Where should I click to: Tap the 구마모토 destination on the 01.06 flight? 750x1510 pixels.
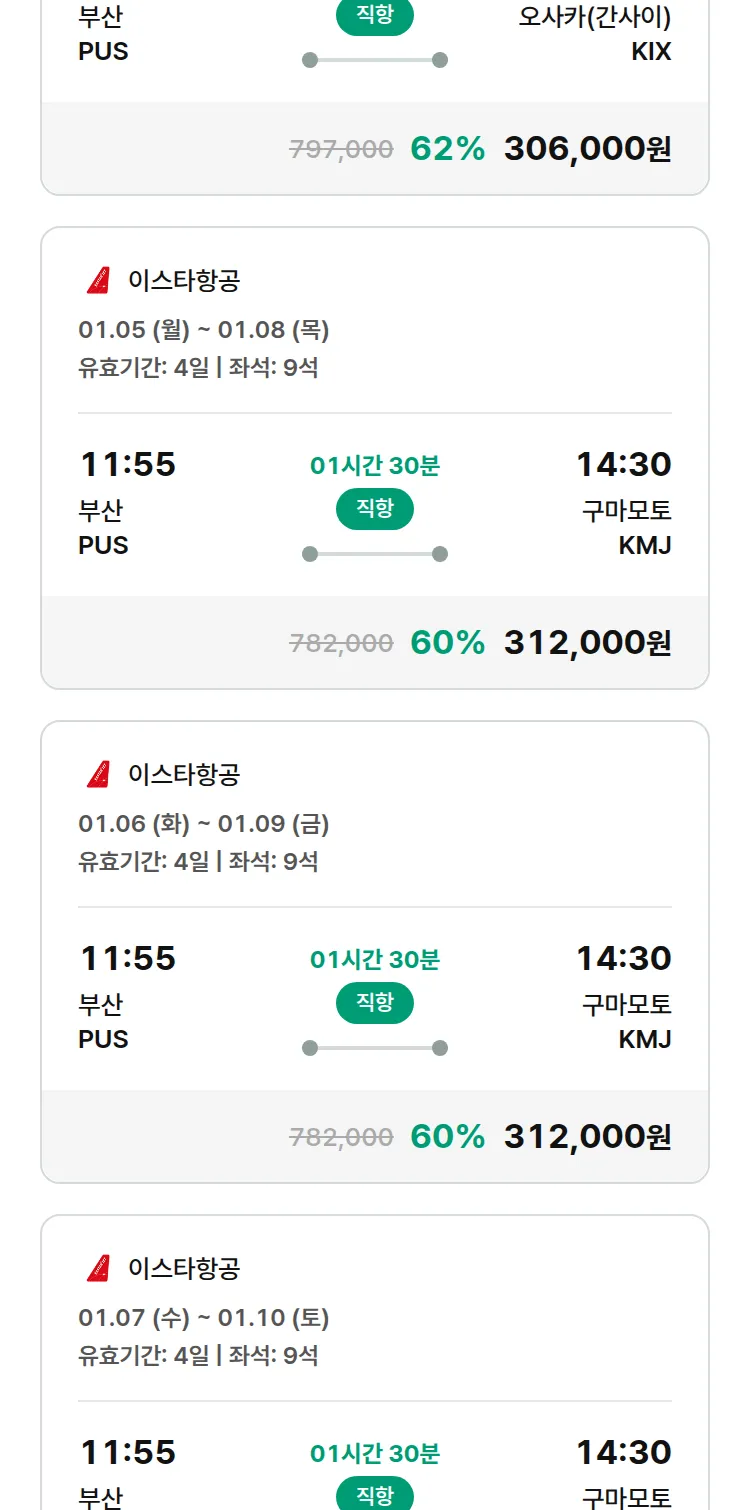627,1004
